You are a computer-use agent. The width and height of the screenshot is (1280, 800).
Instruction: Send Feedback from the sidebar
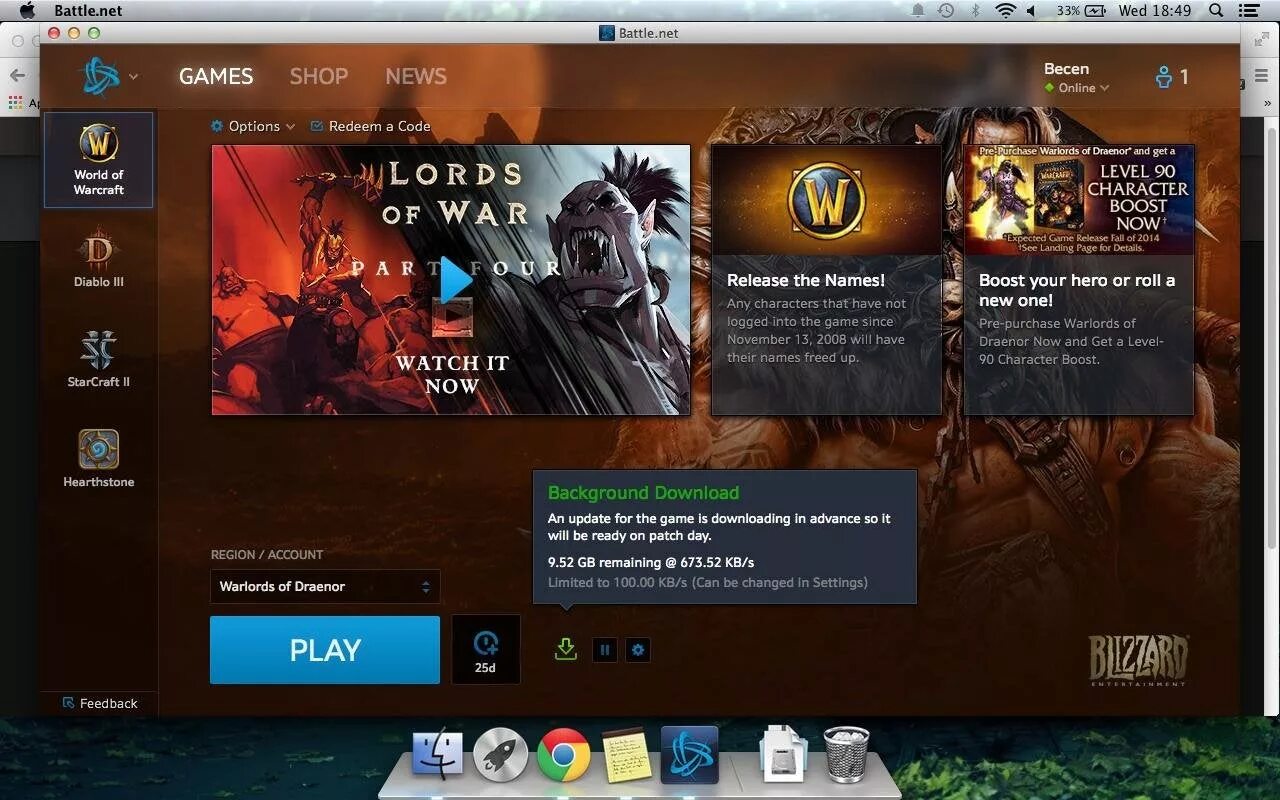[98, 703]
